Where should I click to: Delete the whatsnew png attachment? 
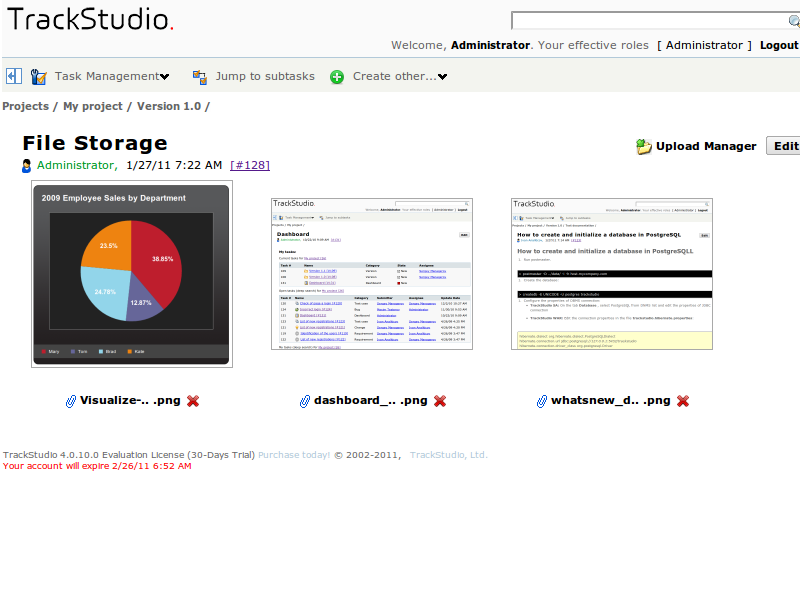(x=683, y=401)
